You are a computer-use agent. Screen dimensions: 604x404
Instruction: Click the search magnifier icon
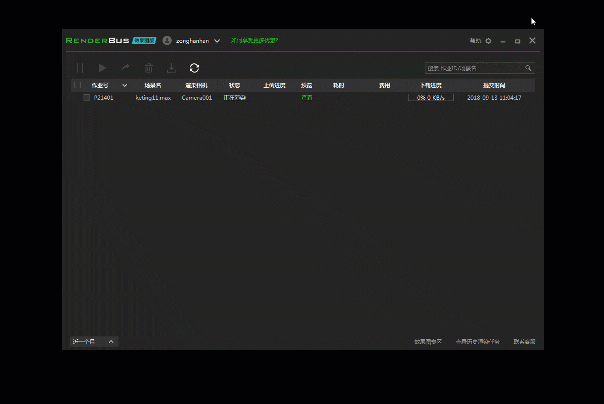(x=528, y=68)
